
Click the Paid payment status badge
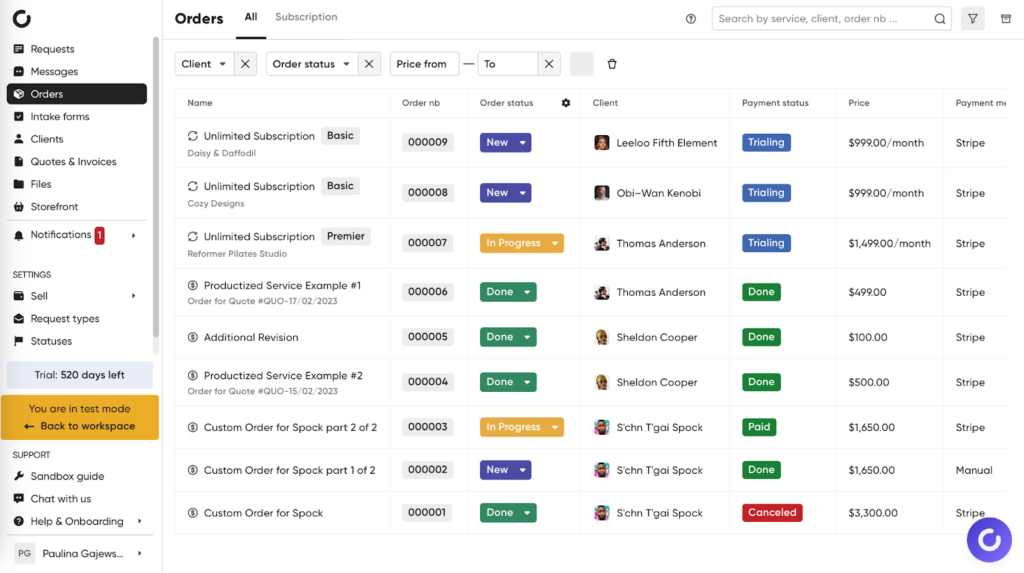759,427
